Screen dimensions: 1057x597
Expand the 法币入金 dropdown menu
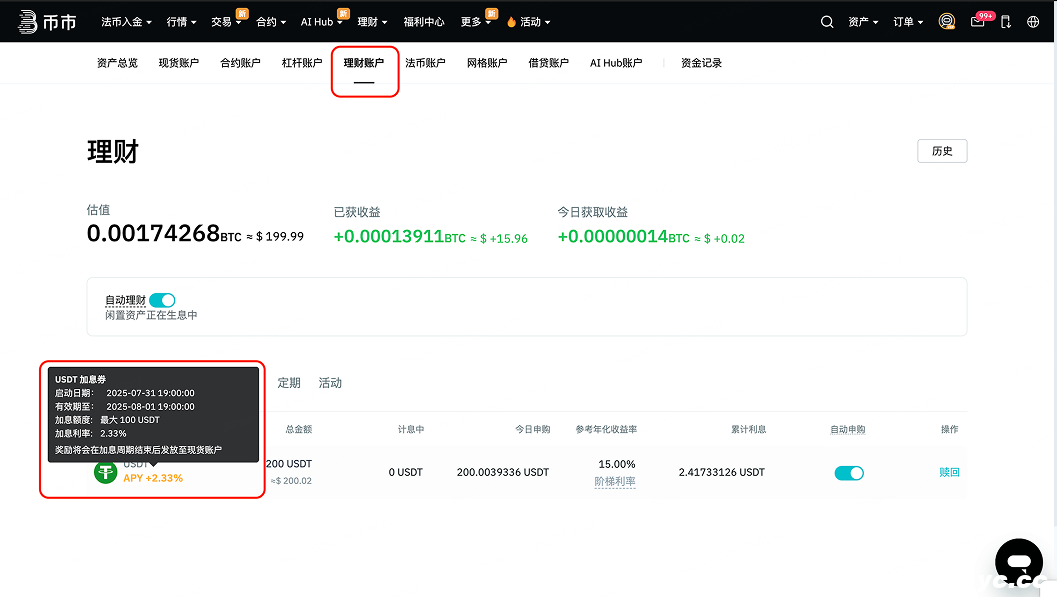pos(126,22)
